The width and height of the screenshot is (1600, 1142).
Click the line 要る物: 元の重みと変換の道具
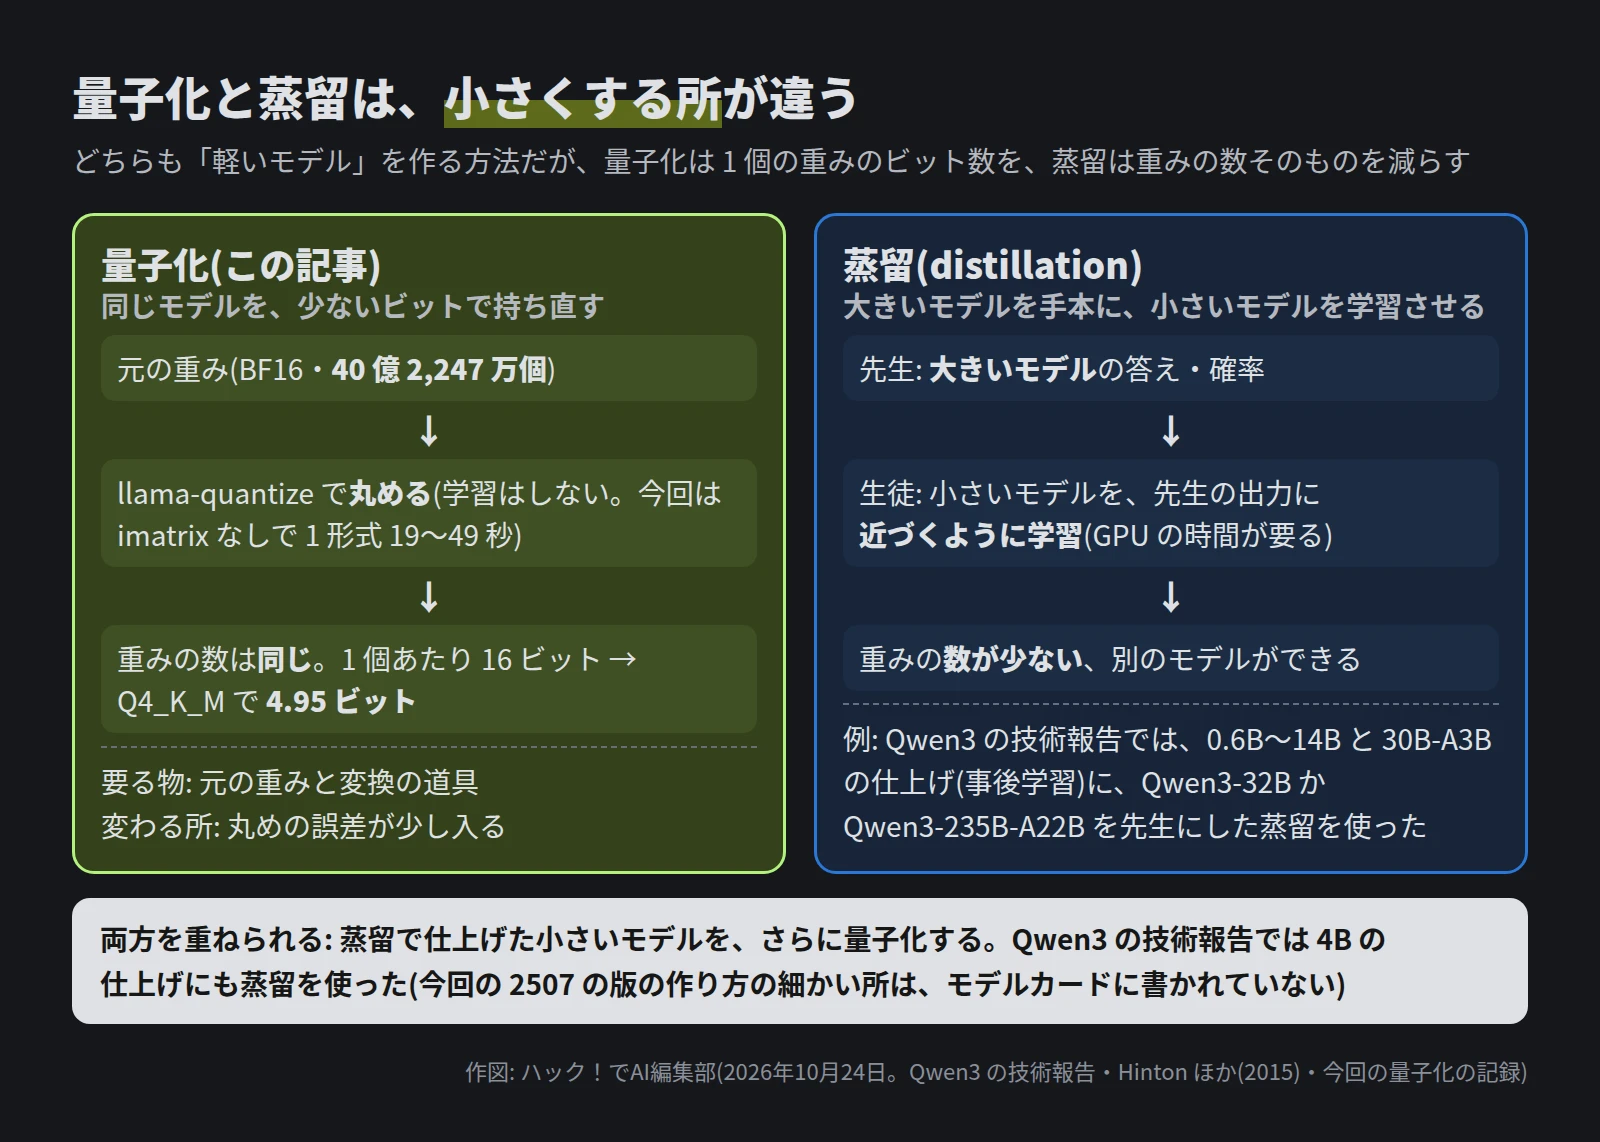pos(290,782)
